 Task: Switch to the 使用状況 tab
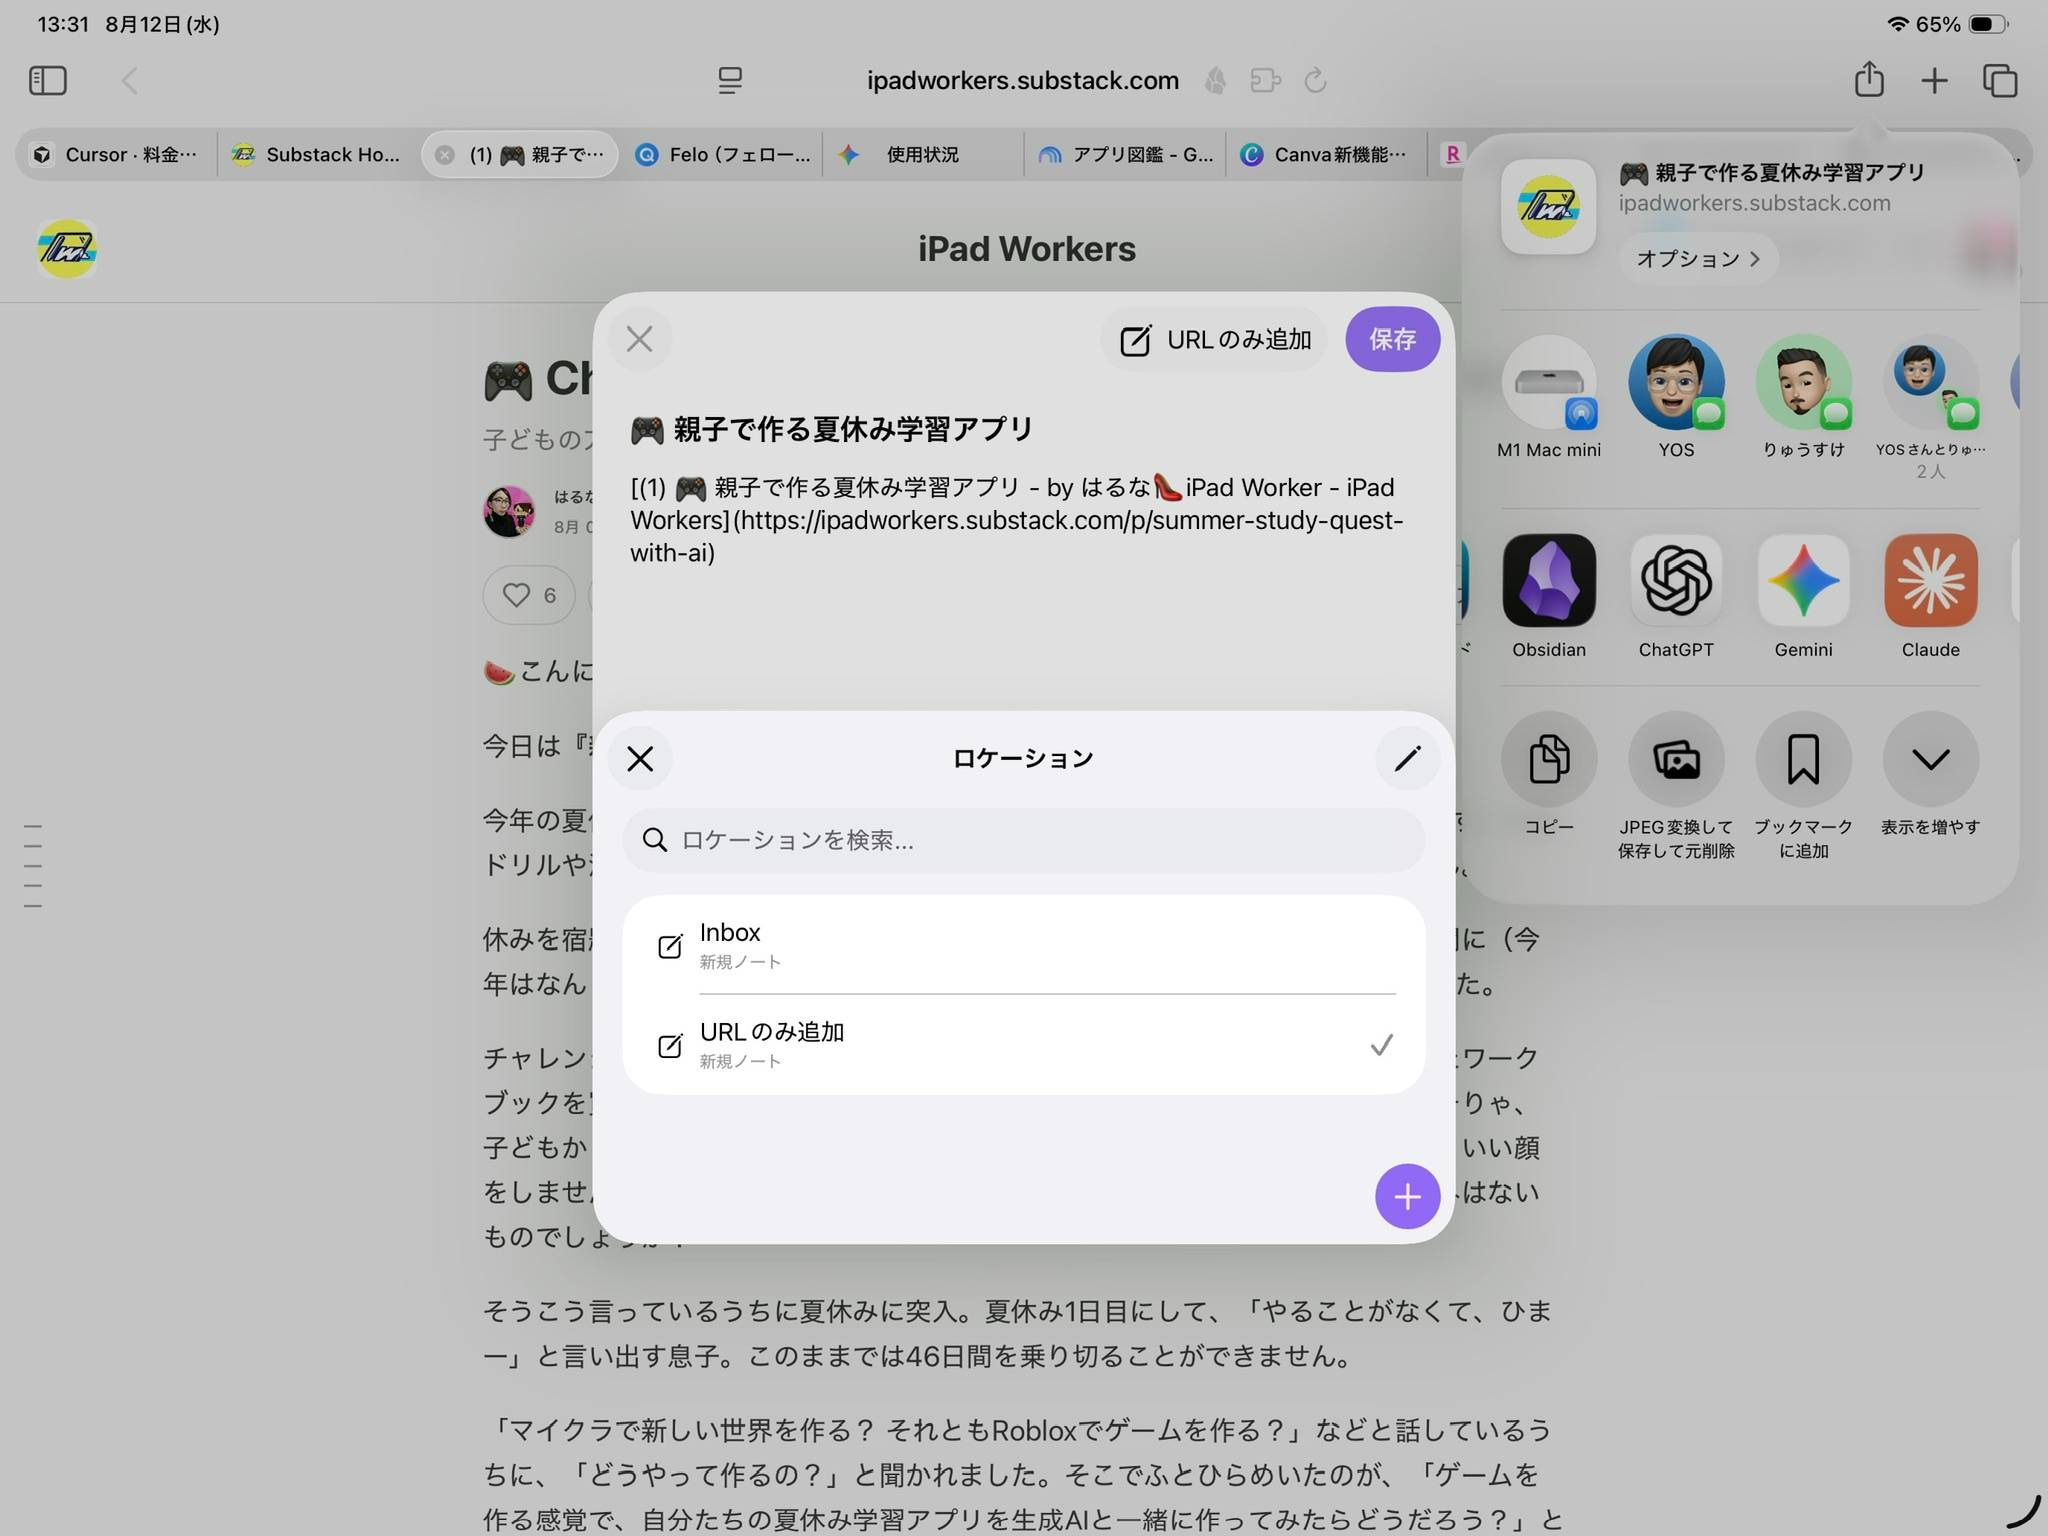click(922, 155)
